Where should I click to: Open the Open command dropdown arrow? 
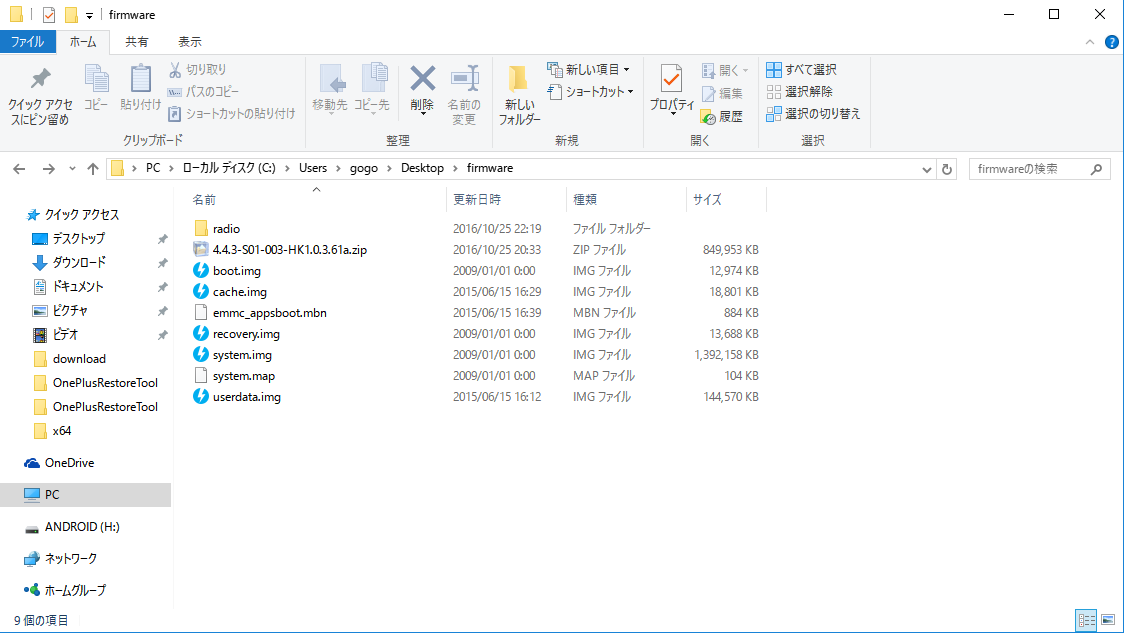coord(746,70)
